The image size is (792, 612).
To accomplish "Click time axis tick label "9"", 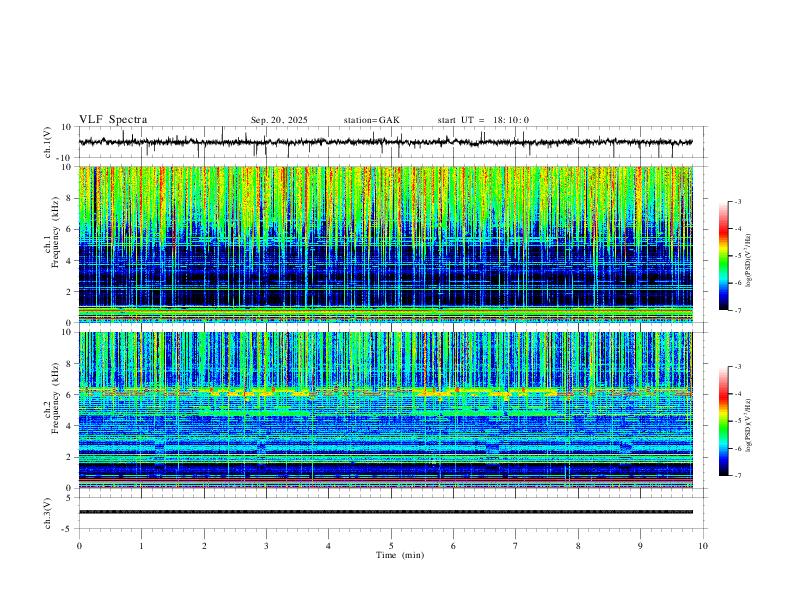I will pos(640,546).
